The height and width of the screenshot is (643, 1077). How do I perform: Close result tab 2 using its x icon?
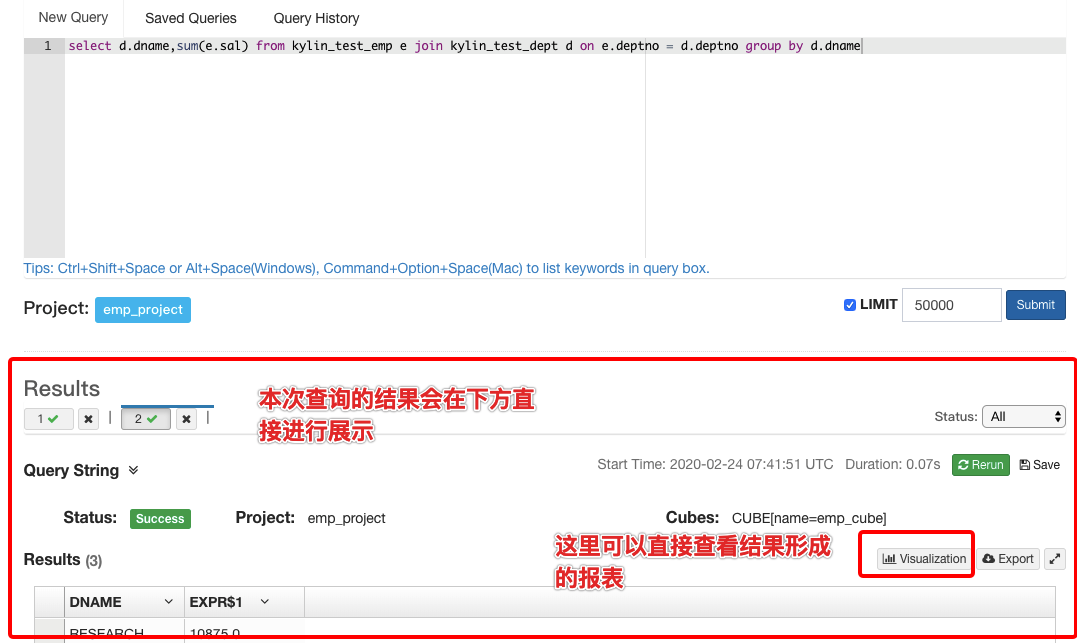pyautogui.click(x=185, y=418)
